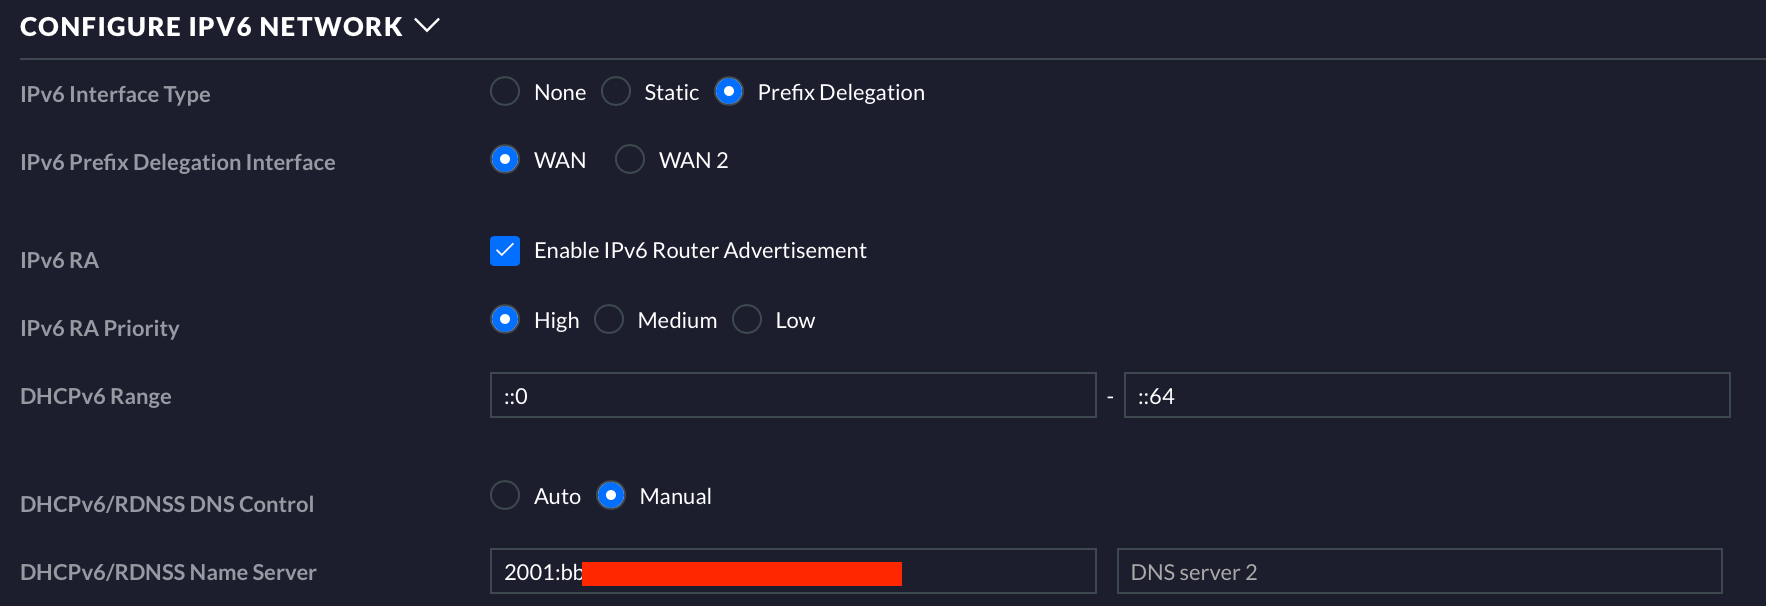
Task: Toggle Enable IPv6 Router Advertisement checkbox
Action: tap(505, 250)
